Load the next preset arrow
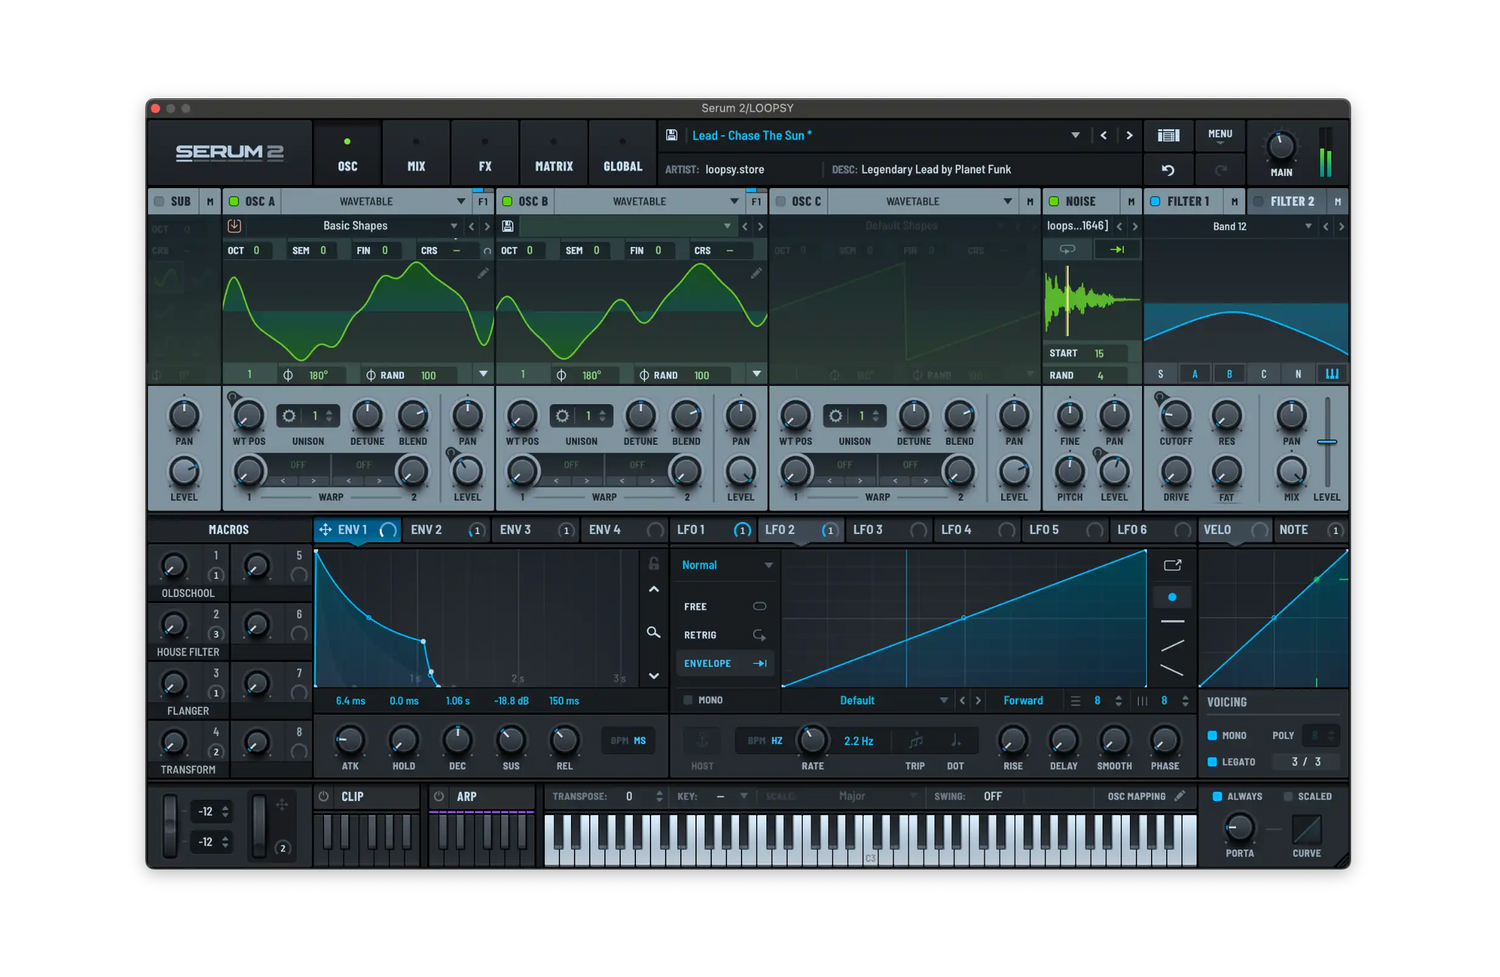 pyautogui.click(x=1130, y=135)
